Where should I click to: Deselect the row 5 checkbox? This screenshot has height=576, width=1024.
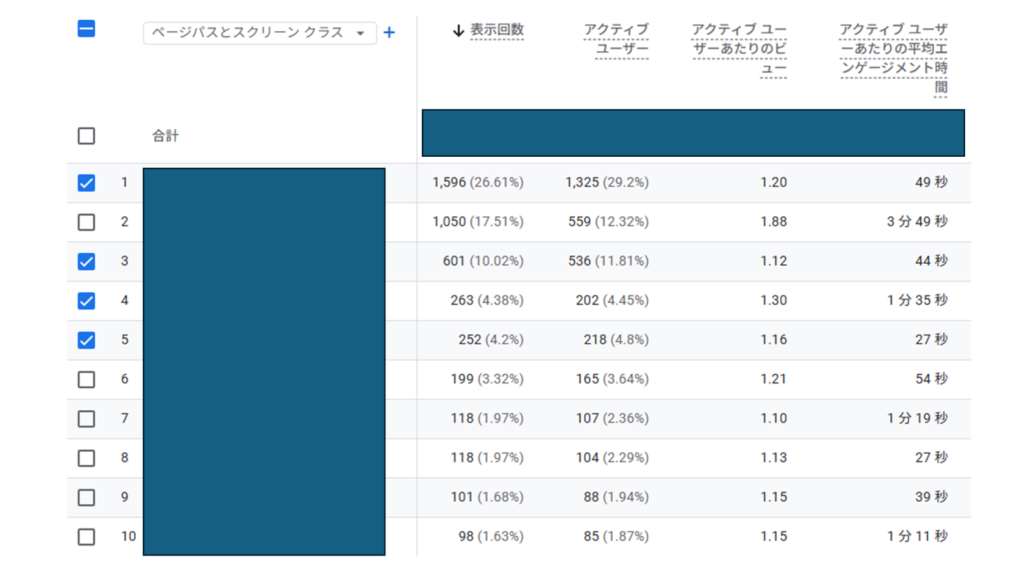coord(86,340)
